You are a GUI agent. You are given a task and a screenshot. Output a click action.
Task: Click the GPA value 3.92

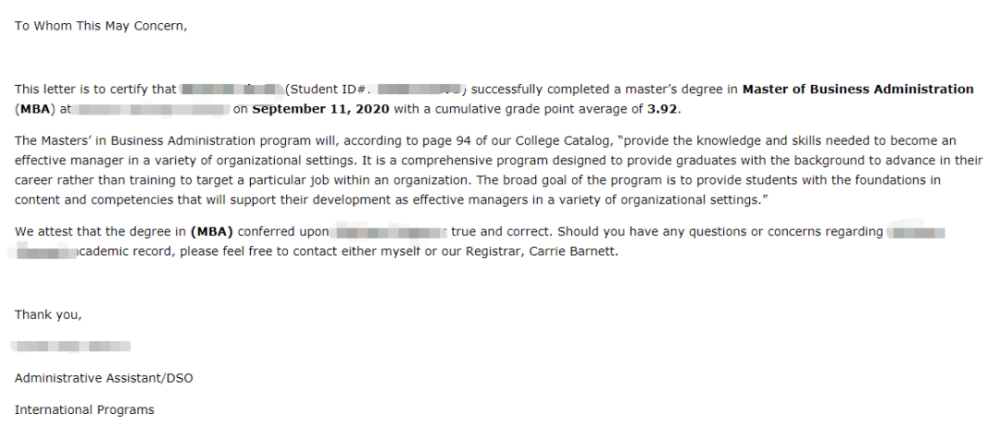click(x=663, y=109)
